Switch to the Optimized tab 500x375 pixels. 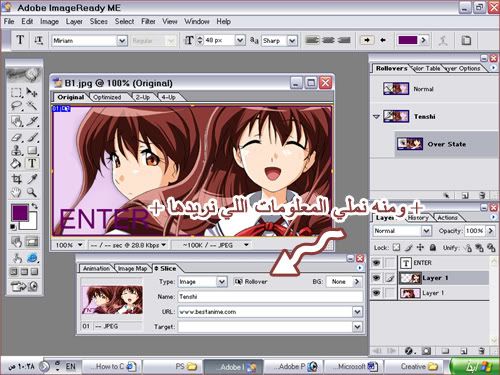[x=107, y=97]
